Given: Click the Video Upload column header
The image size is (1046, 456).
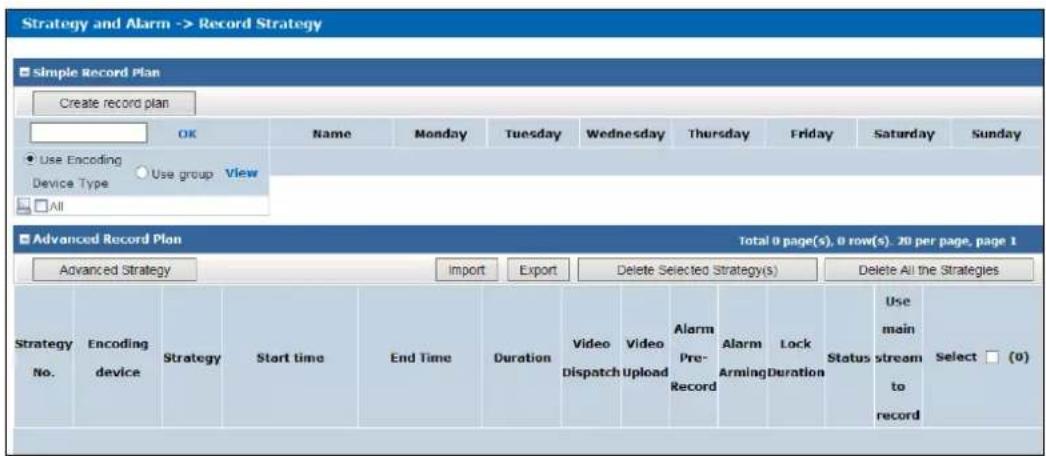Looking at the screenshot, I should tap(645, 358).
